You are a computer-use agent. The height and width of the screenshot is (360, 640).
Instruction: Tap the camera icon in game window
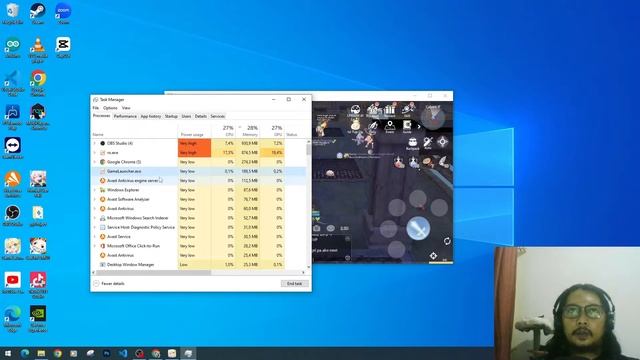(317, 228)
